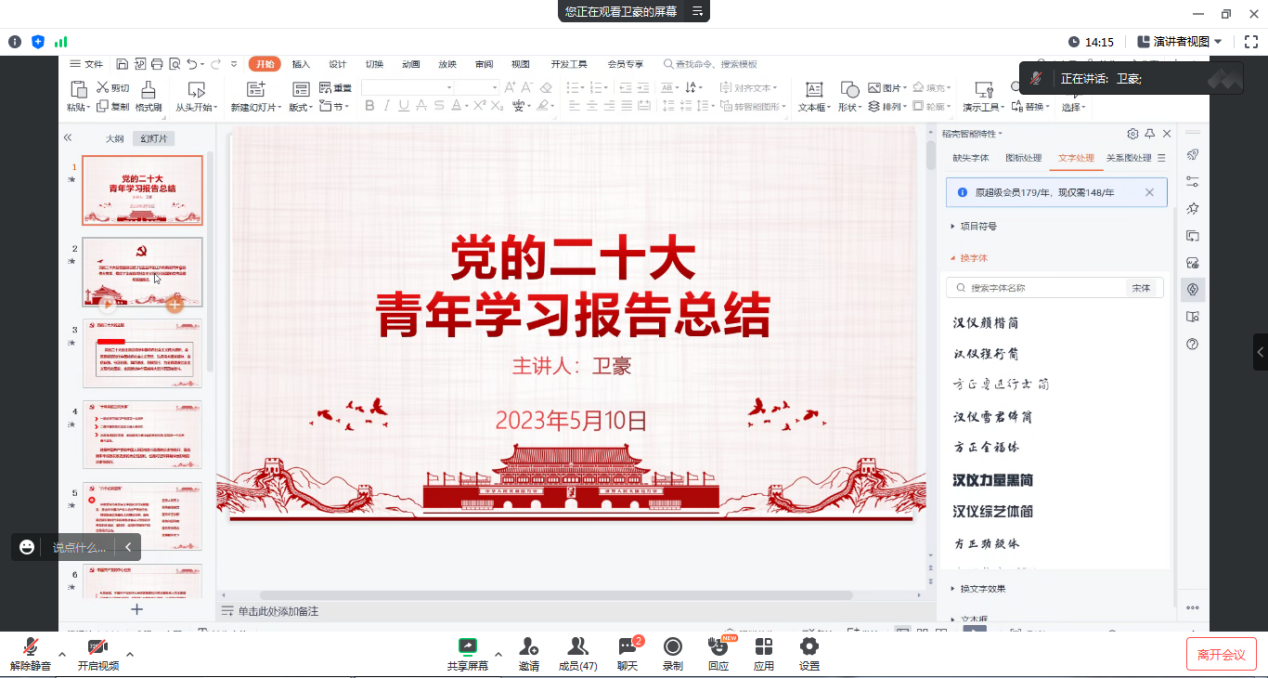Click the Print icon in quick access bar

pyautogui.click(x=156, y=64)
